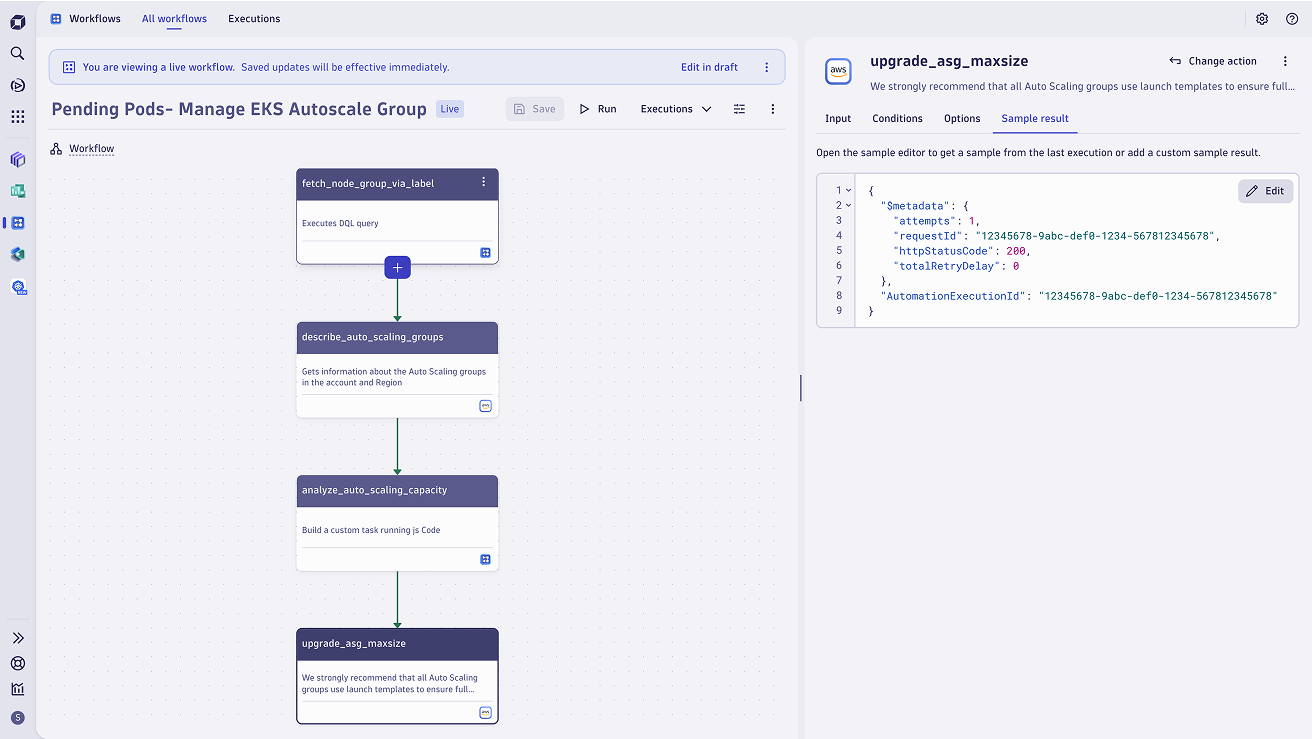Viewport: 1312px width, 739px height.
Task: Click the blue plus add-task button
Action: click(397, 267)
